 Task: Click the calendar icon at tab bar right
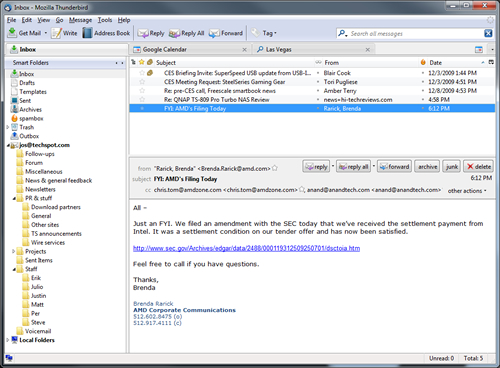click(479, 50)
